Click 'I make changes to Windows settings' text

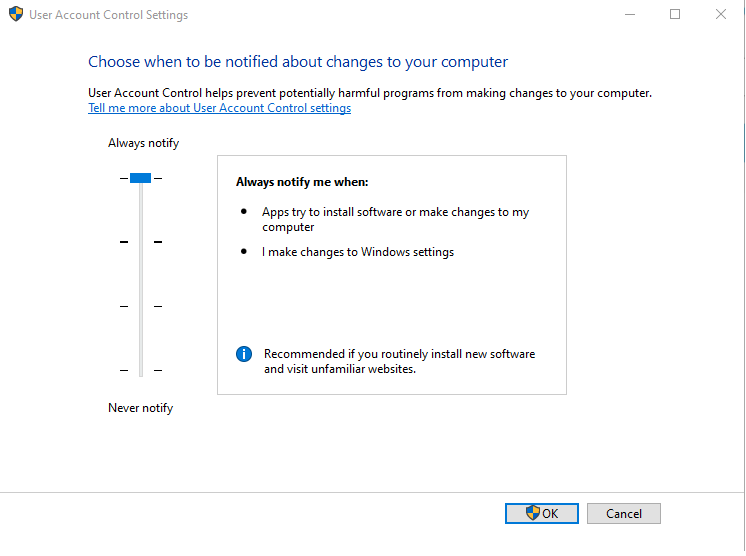pos(358,252)
